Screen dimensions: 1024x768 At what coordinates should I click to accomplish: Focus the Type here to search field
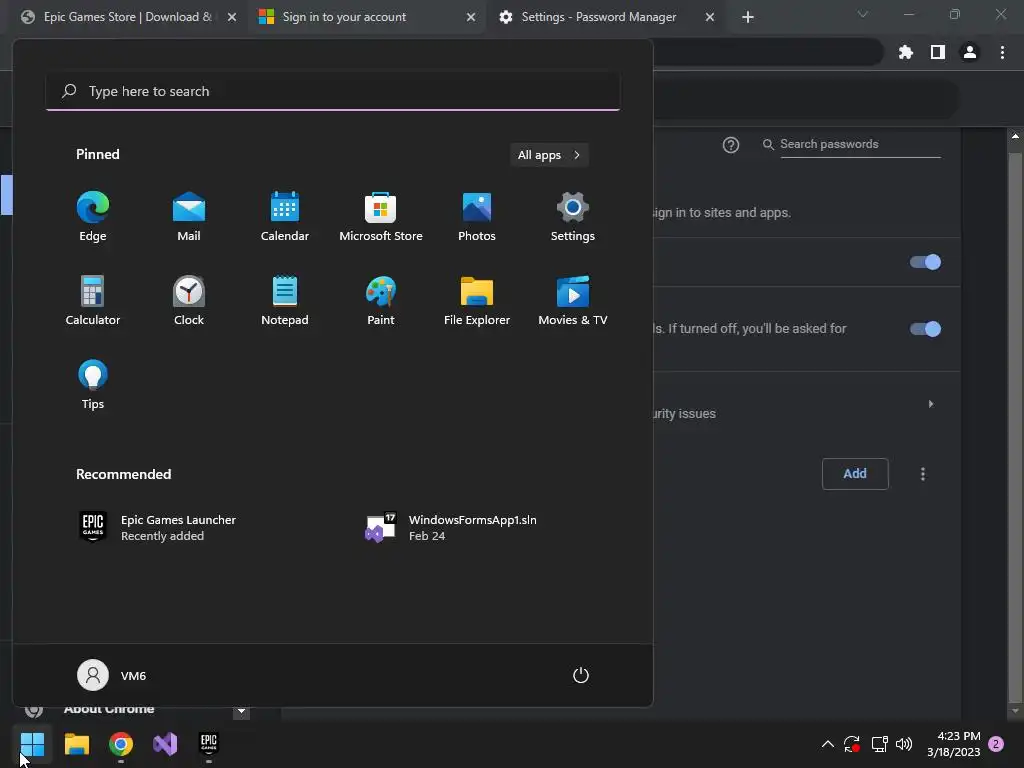click(x=333, y=91)
